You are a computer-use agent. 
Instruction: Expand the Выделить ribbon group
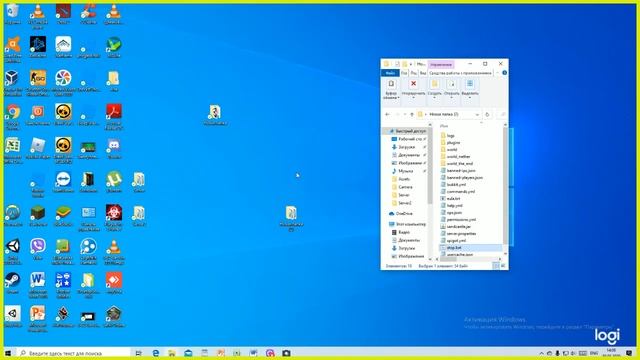click(470, 89)
